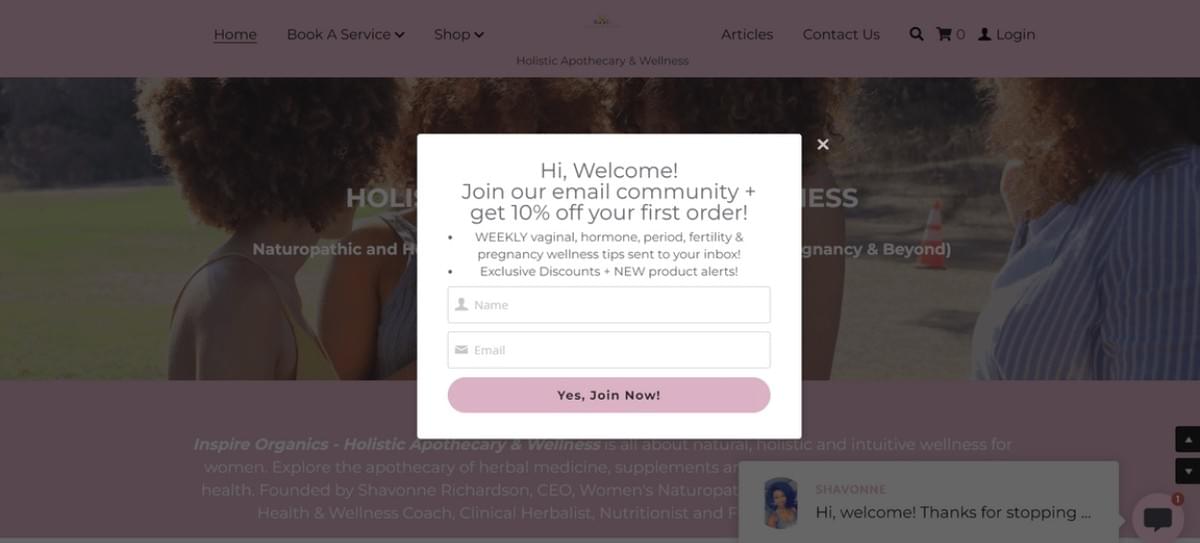Screen dimensions: 1200x543
Task: Click Shavonne's chat avatar picture
Action: coord(780,502)
